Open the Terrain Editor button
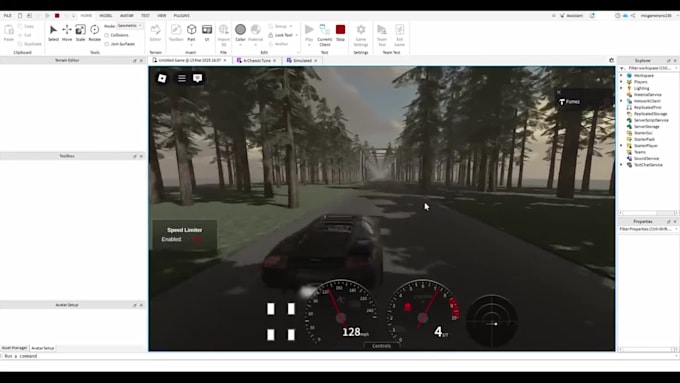The image size is (680, 383). pos(155,33)
